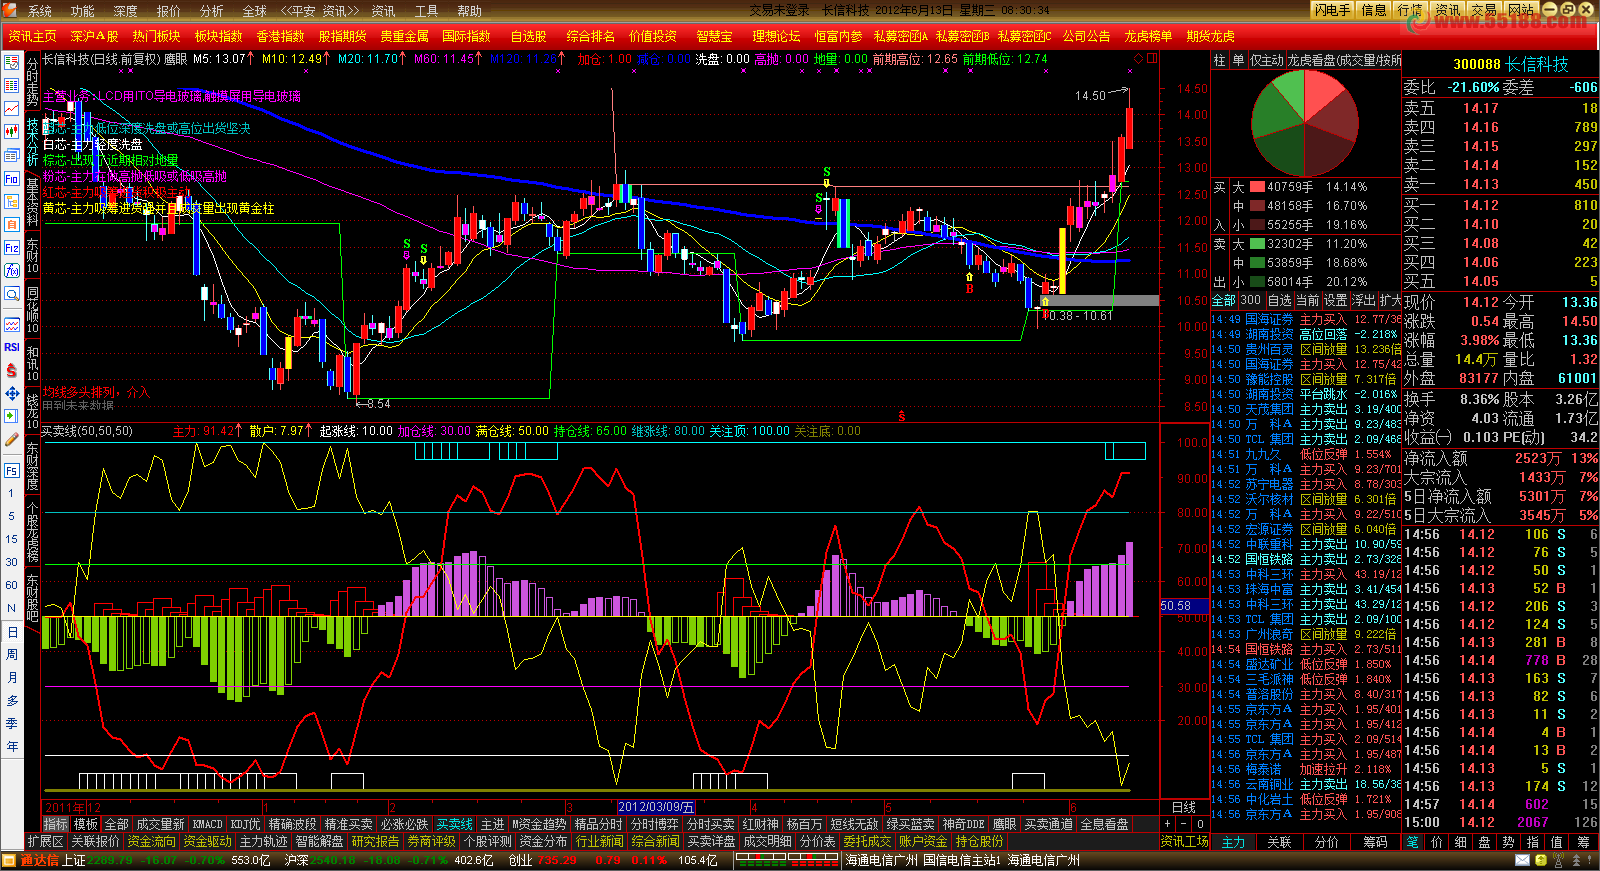1600x871 pixels.
Task: Open the 帮助 menu
Action: coord(470,11)
